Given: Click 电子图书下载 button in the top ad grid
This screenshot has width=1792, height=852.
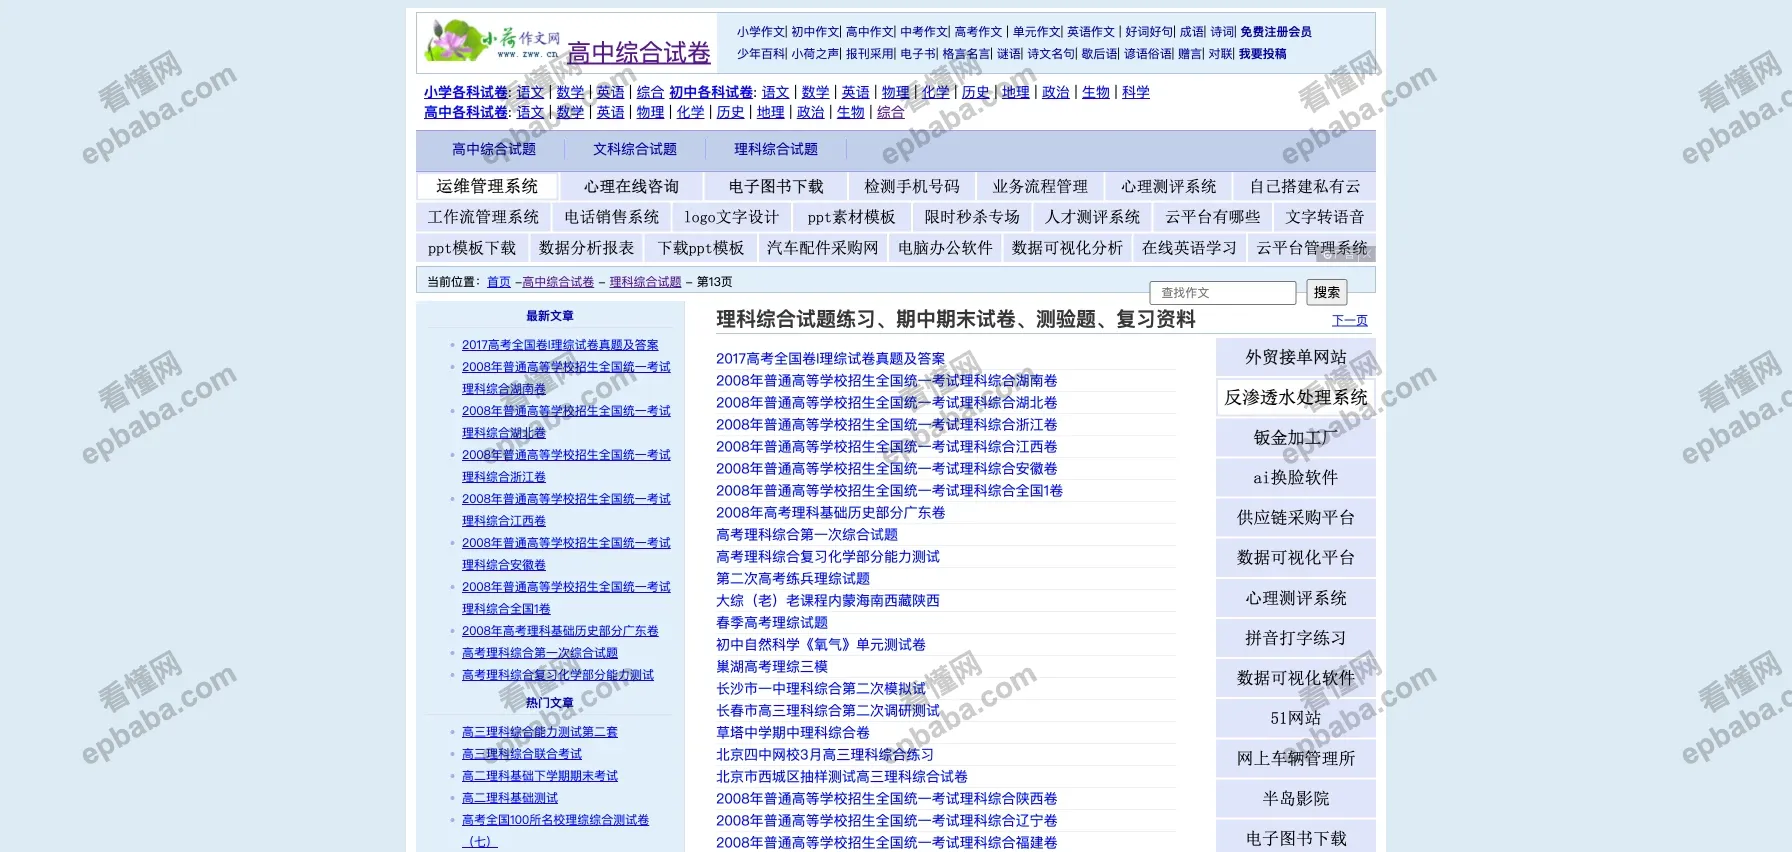Looking at the screenshot, I should 776,186.
